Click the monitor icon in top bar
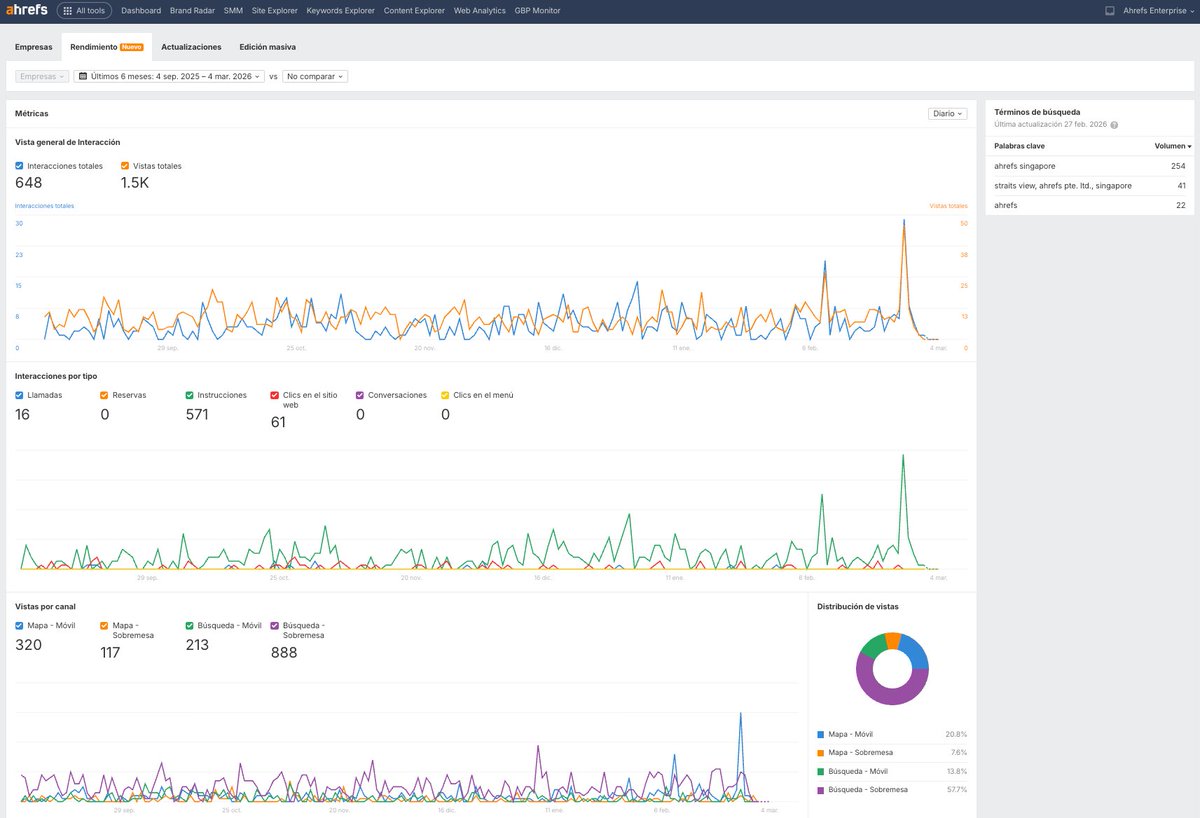 point(1110,11)
